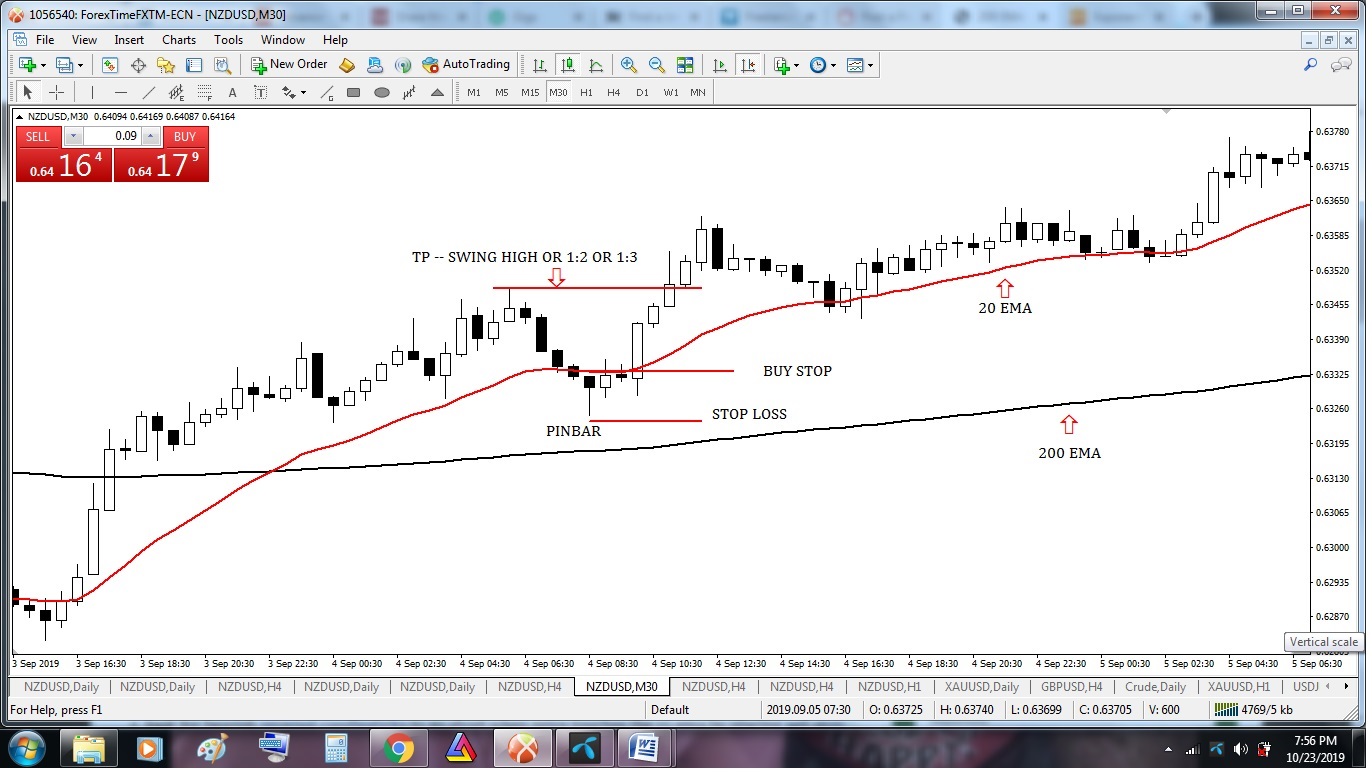This screenshot has width=1372, height=776.
Task: Select the Cursor tool
Action: pos(27,92)
